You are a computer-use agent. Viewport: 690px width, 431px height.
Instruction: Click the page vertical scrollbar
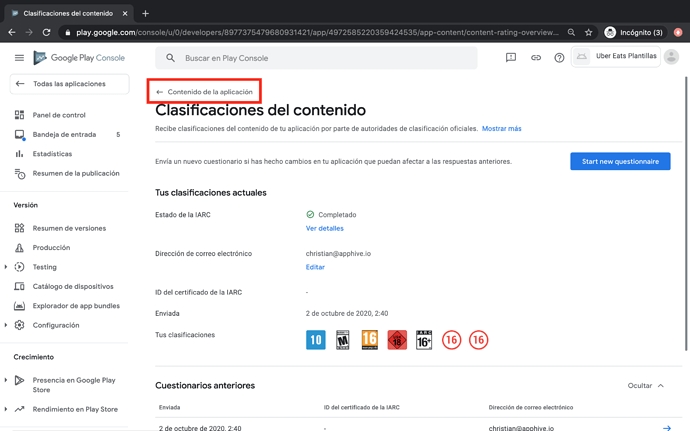[x=686, y=214]
